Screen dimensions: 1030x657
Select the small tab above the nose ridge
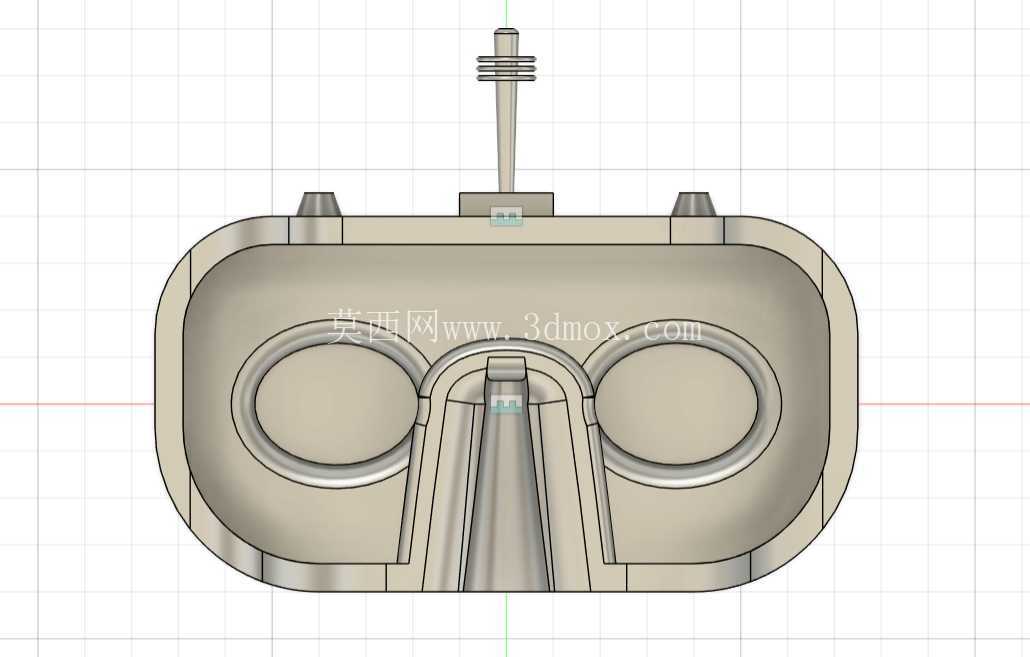pyautogui.click(x=506, y=369)
